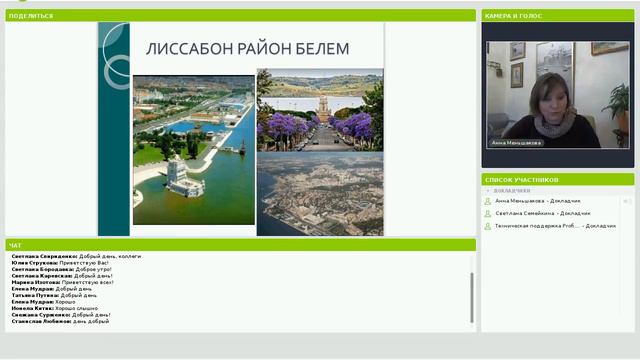The height and width of the screenshot is (360, 640).
Task: Click the purple jacaranda avenue photo on slide
Action: [x=320, y=110]
